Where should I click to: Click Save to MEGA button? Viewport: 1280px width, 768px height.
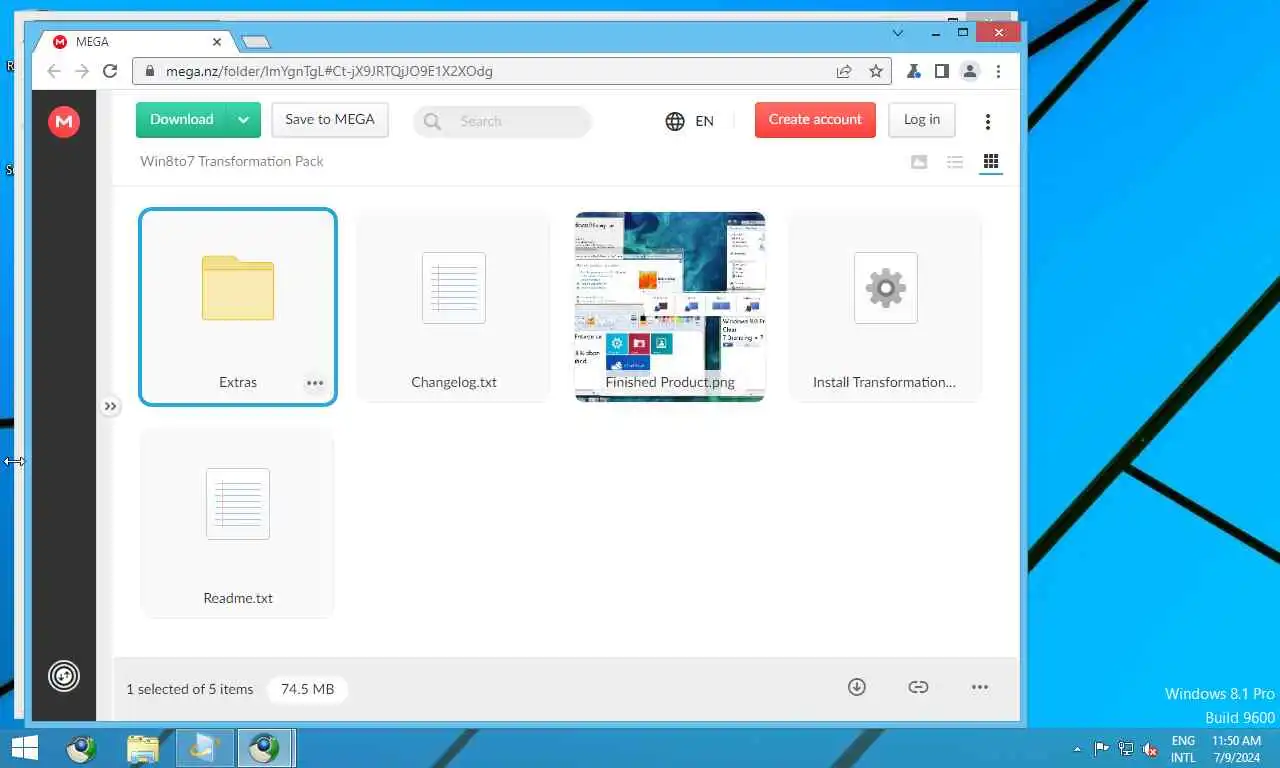tap(330, 120)
